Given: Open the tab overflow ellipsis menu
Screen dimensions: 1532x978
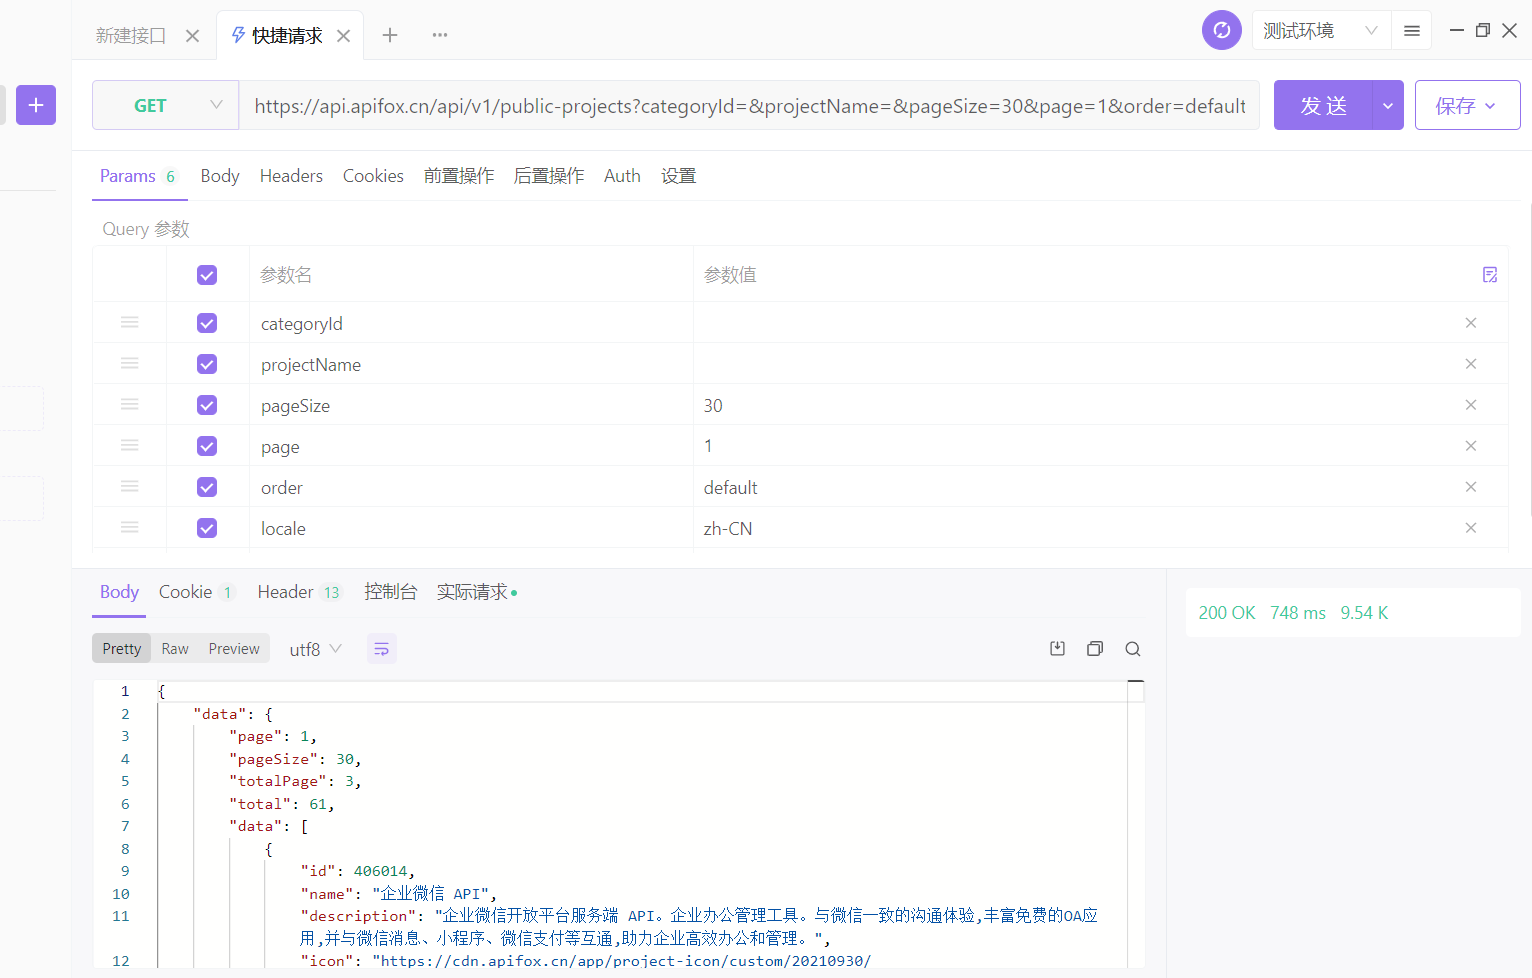Looking at the screenshot, I should coord(440,35).
